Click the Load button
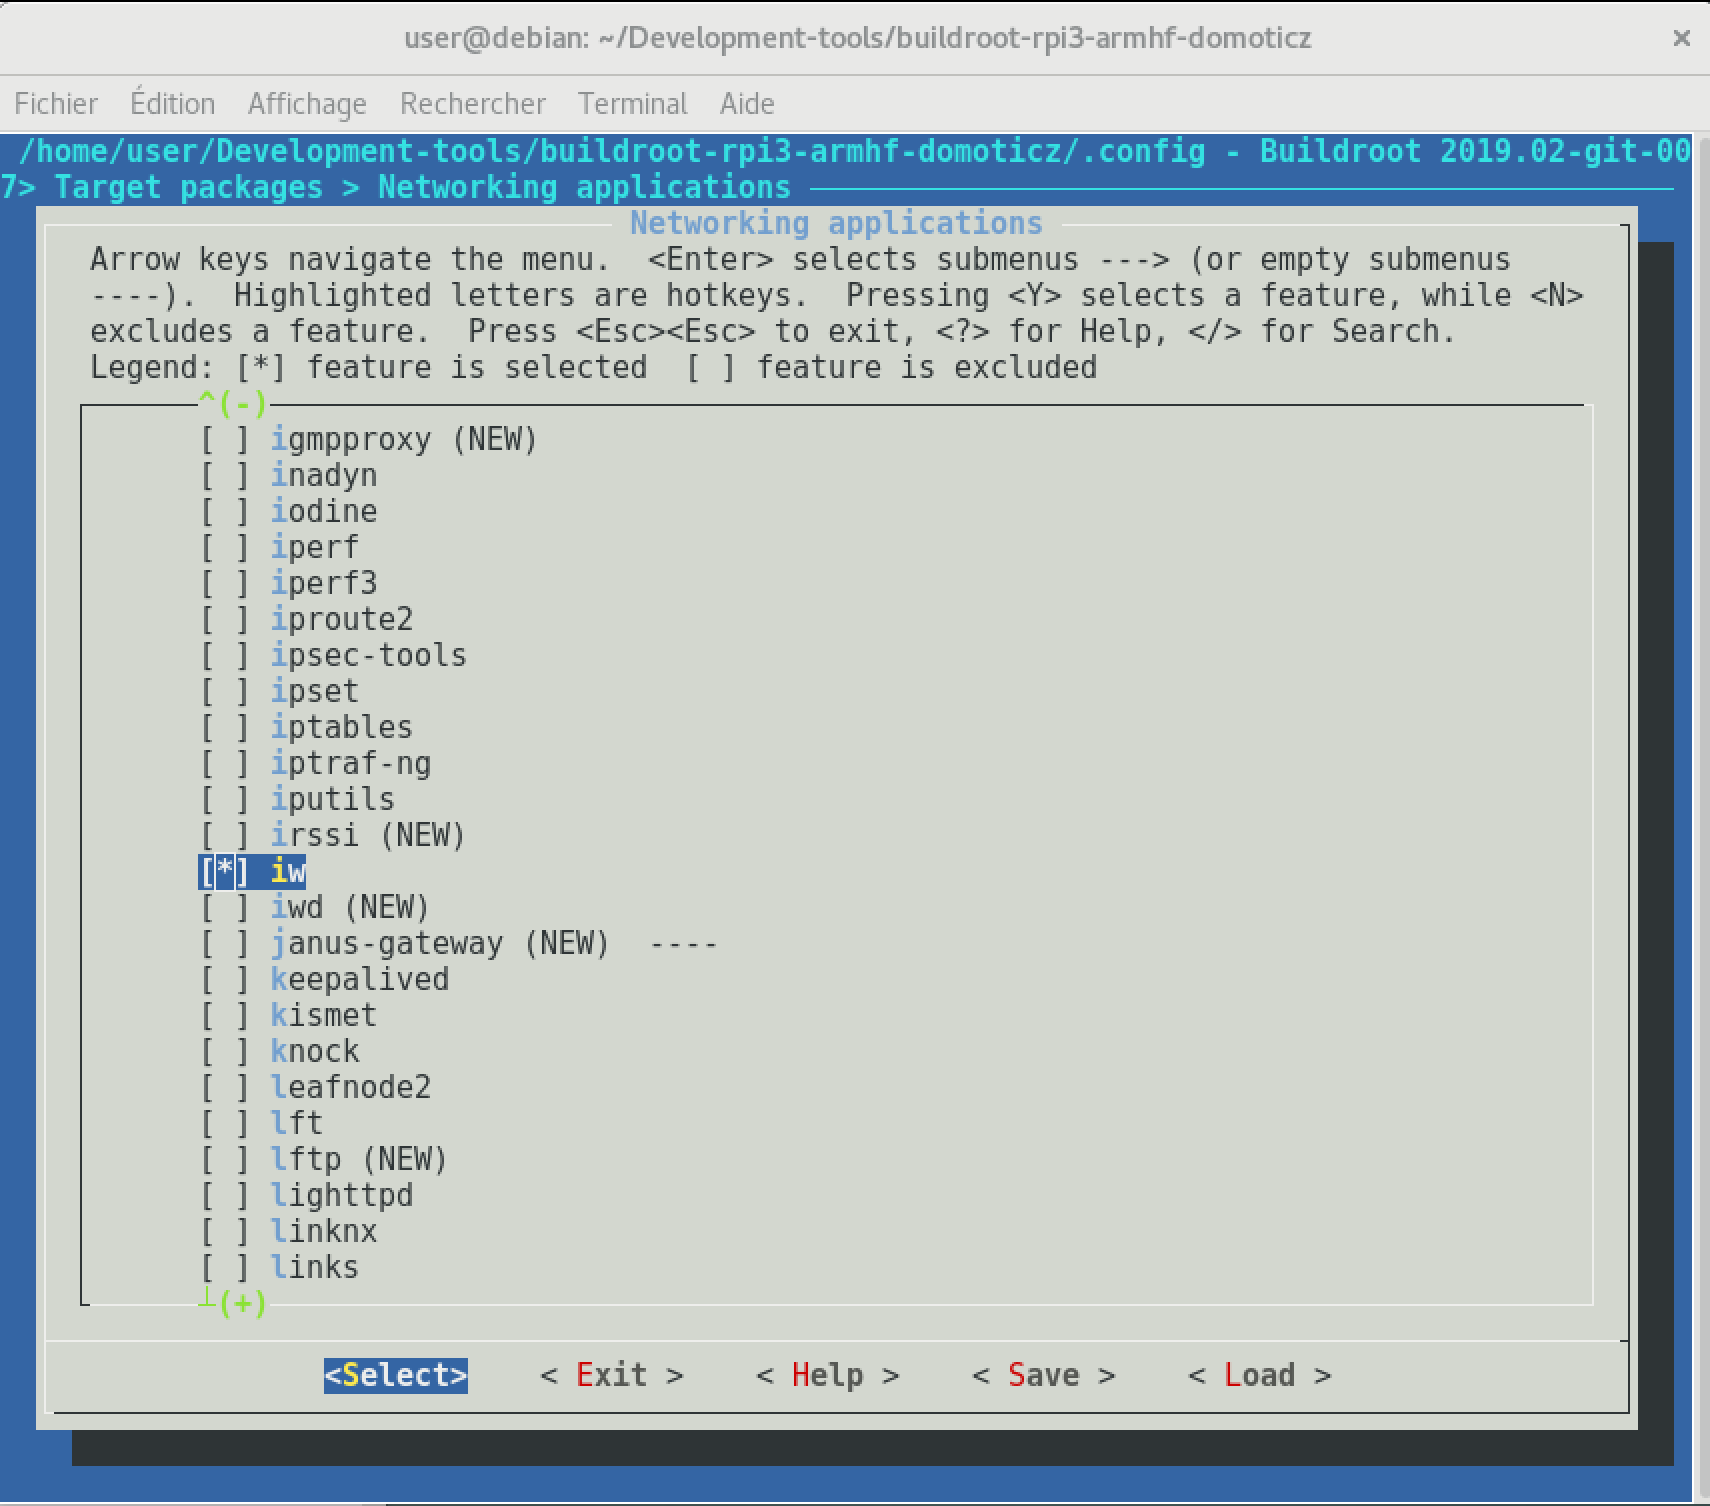 point(1260,1375)
